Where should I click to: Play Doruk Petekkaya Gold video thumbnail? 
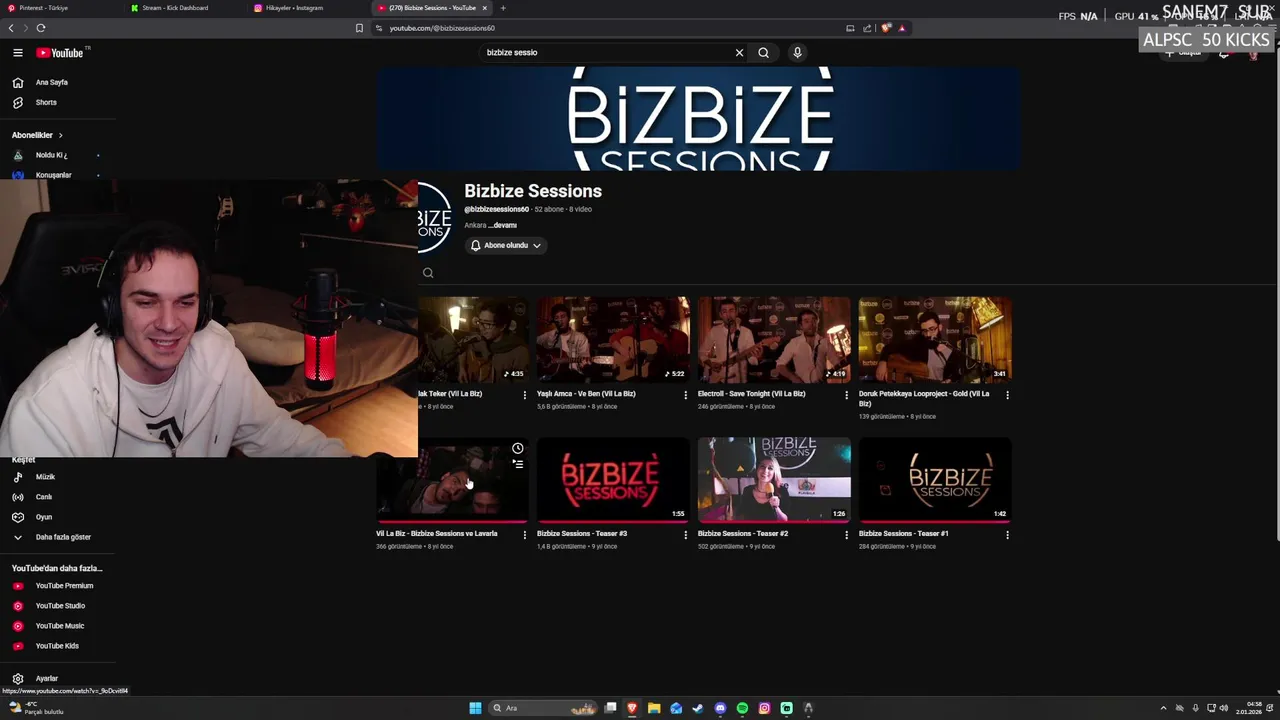pos(935,339)
